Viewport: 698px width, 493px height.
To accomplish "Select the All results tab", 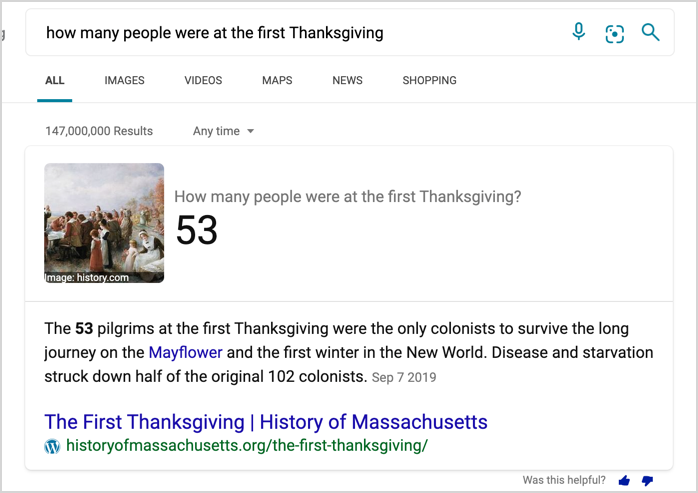I will coord(55,80).
